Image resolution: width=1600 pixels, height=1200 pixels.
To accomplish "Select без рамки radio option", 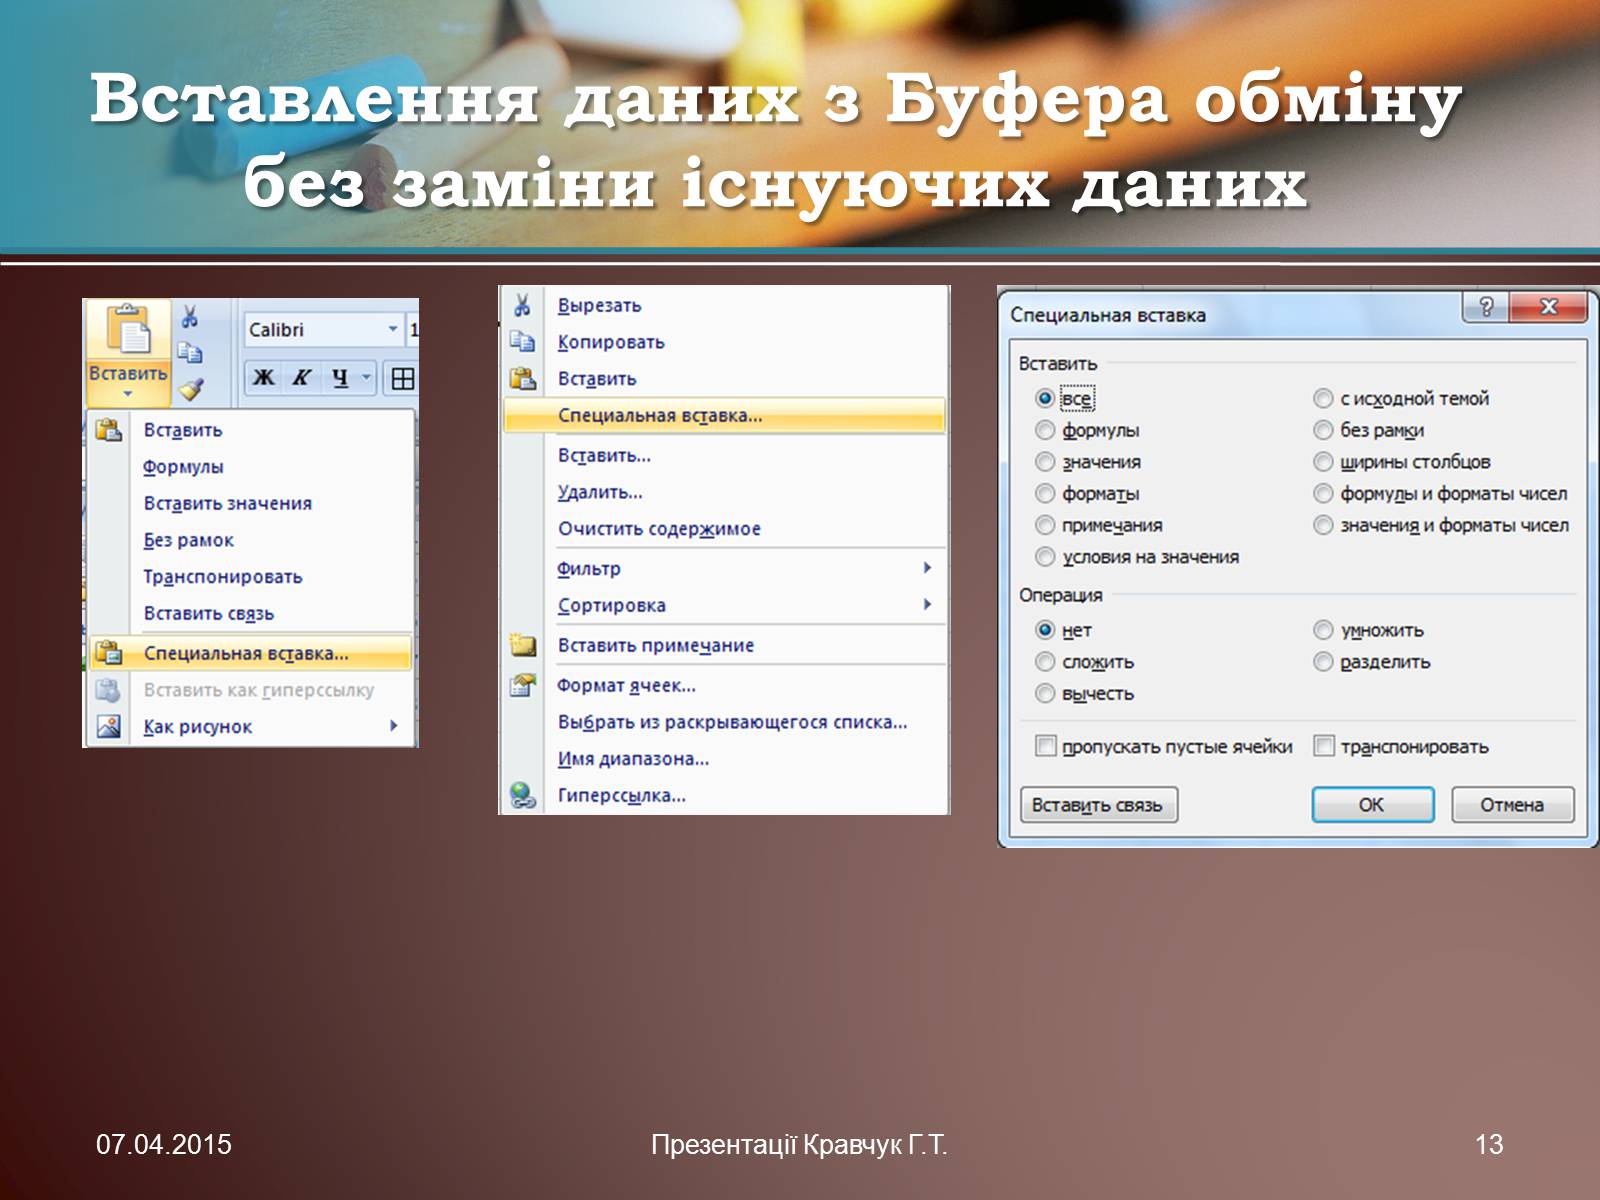I will (x=1323, y=430).
